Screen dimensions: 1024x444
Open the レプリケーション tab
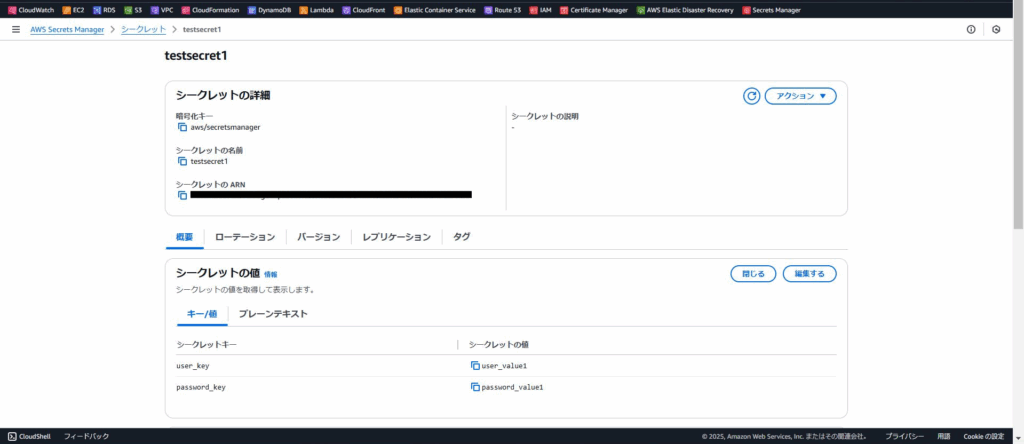click(x=396, y=237)
